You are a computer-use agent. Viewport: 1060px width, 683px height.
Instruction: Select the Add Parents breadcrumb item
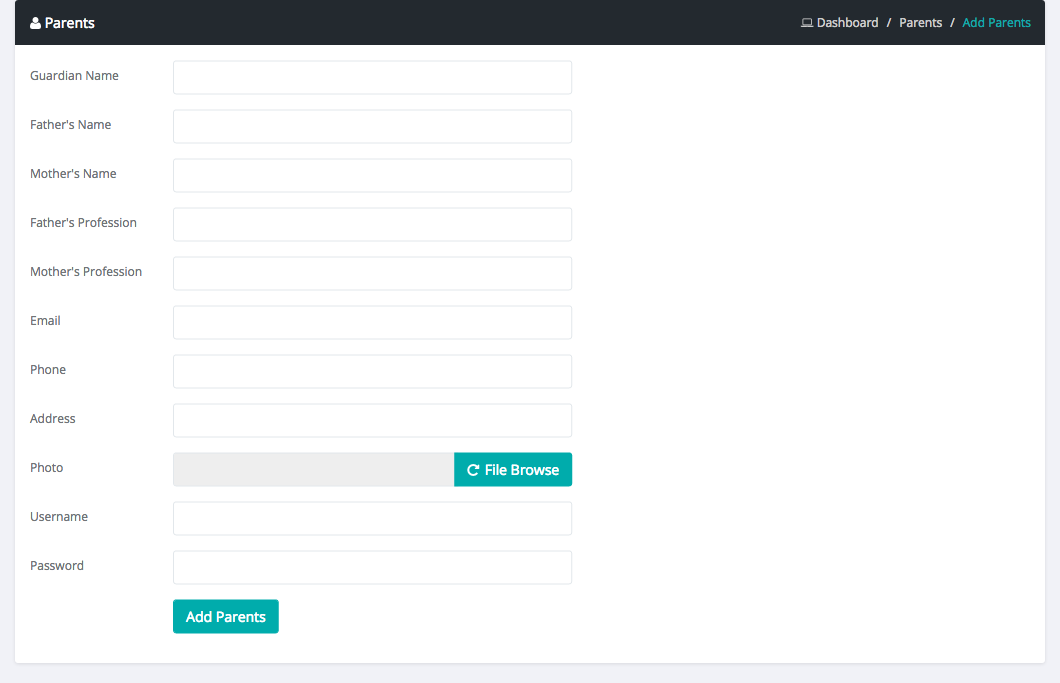[x=996, y=23]
